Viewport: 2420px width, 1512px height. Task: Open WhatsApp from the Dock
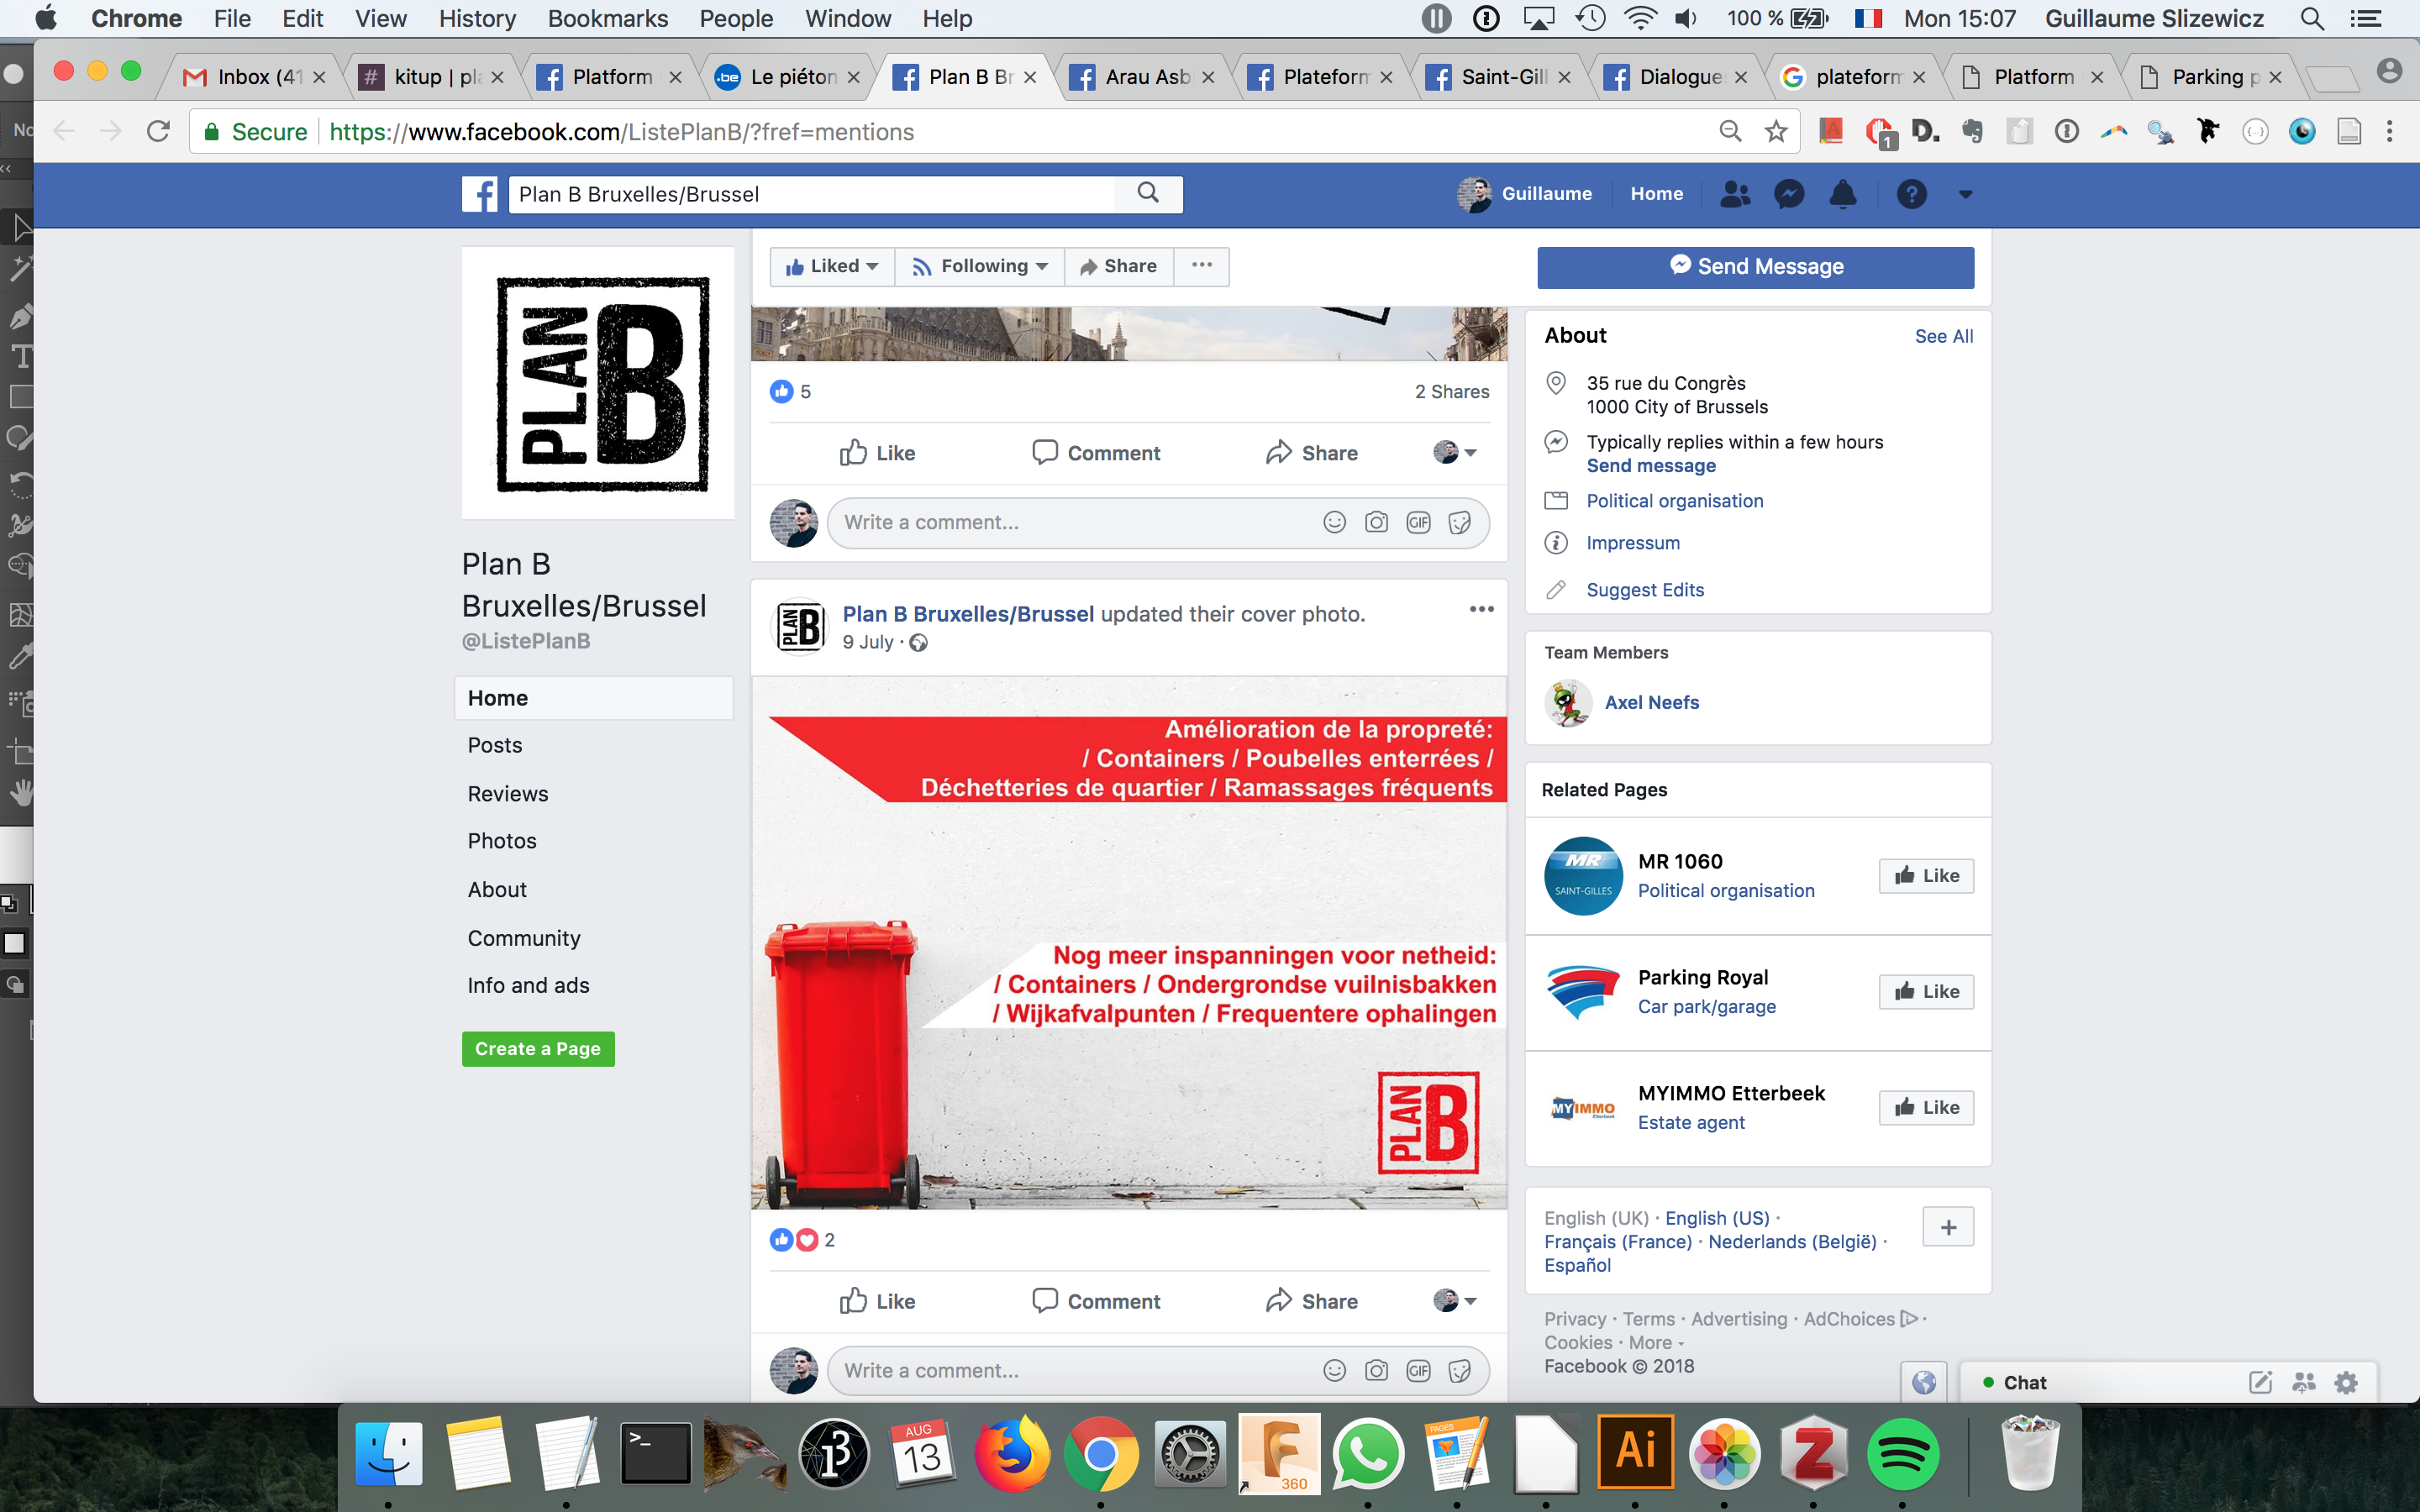pos(1367,1453)
